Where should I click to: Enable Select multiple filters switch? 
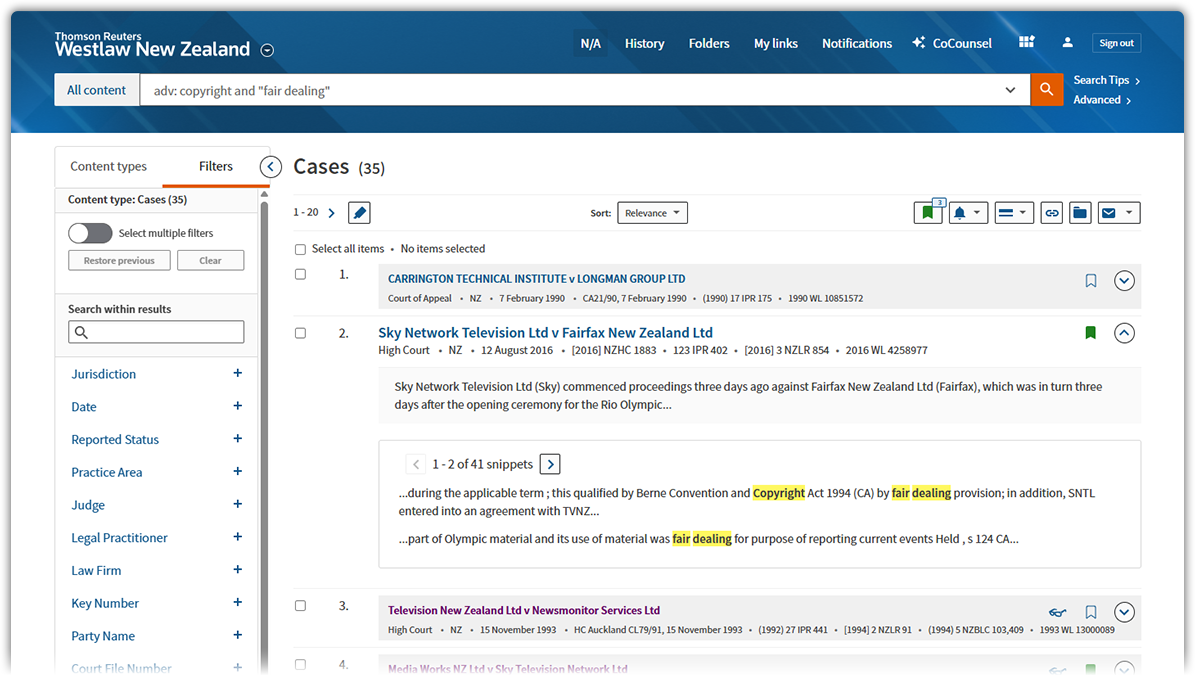tap(90, 232)
